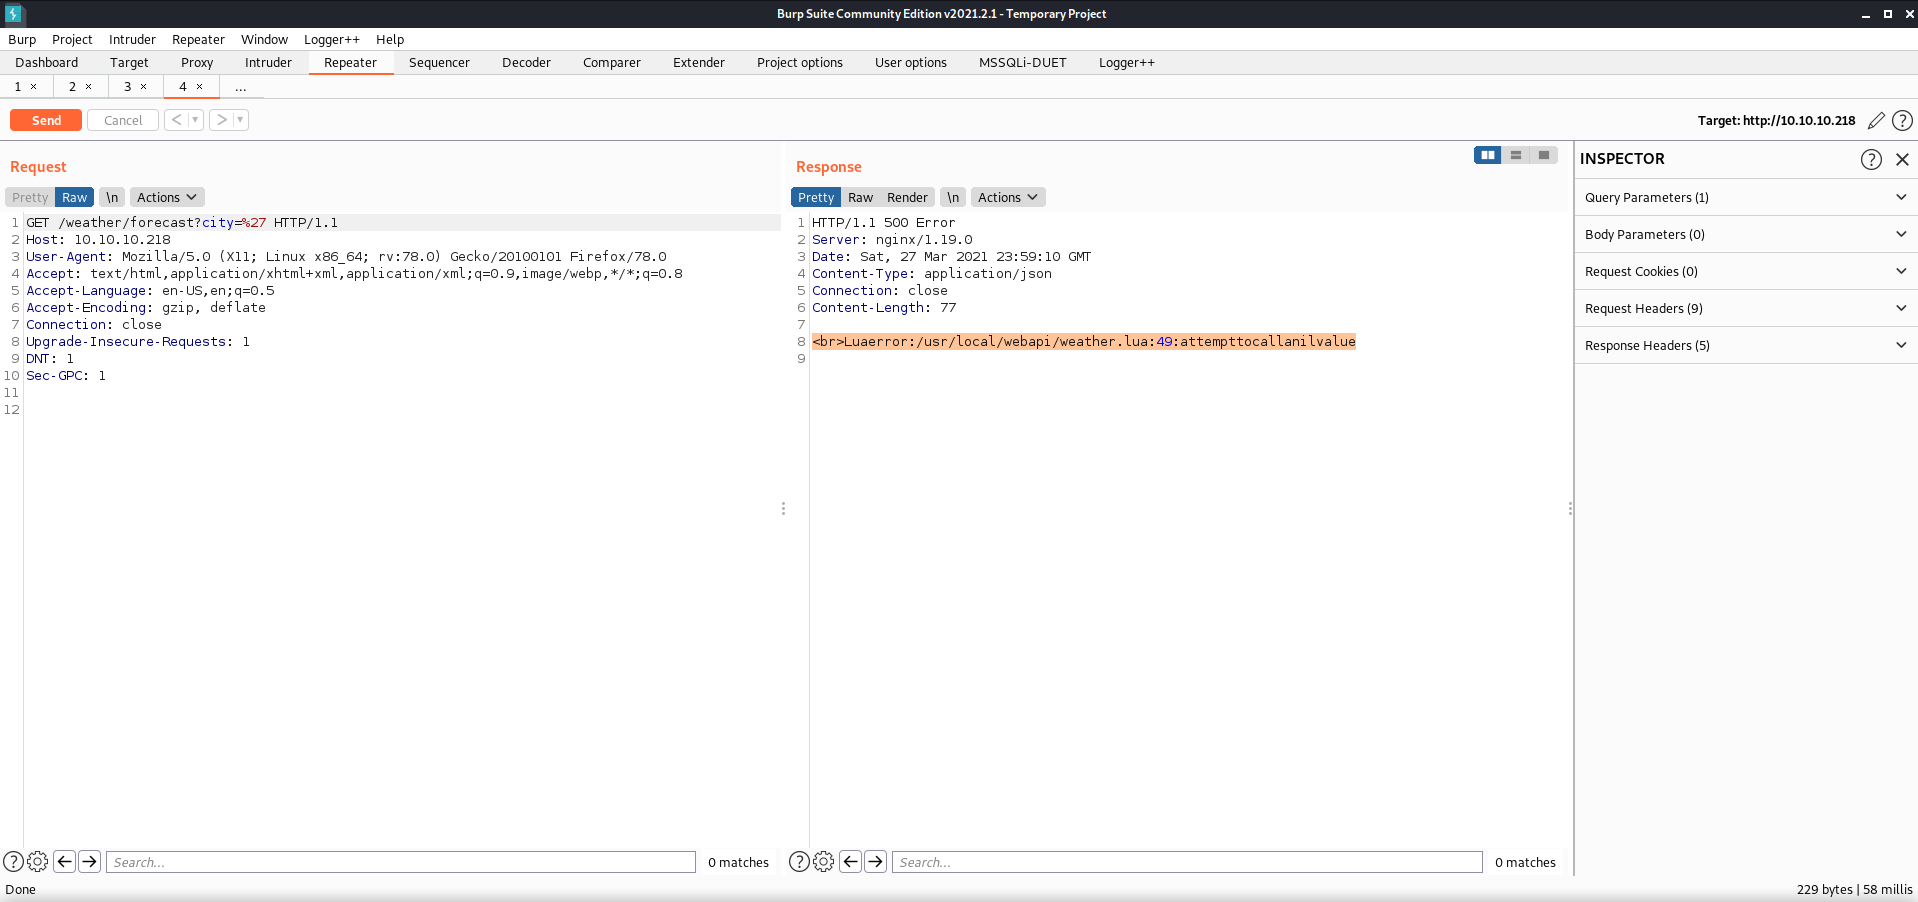This screenshot has width=1918, height=902.
Task: Edit the target with the pencil icon
Action: coord(1876,120)
